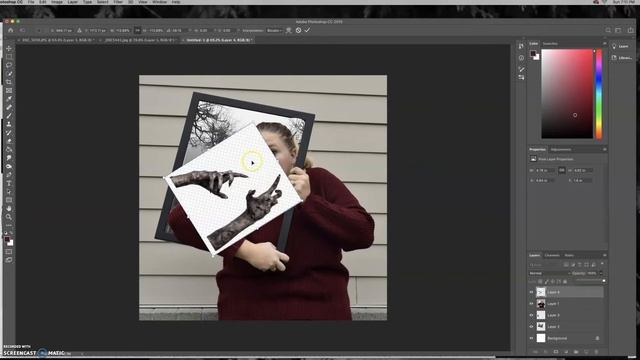Select the Eraser tool
640x360 pixels.
click(x=9, y=141)
